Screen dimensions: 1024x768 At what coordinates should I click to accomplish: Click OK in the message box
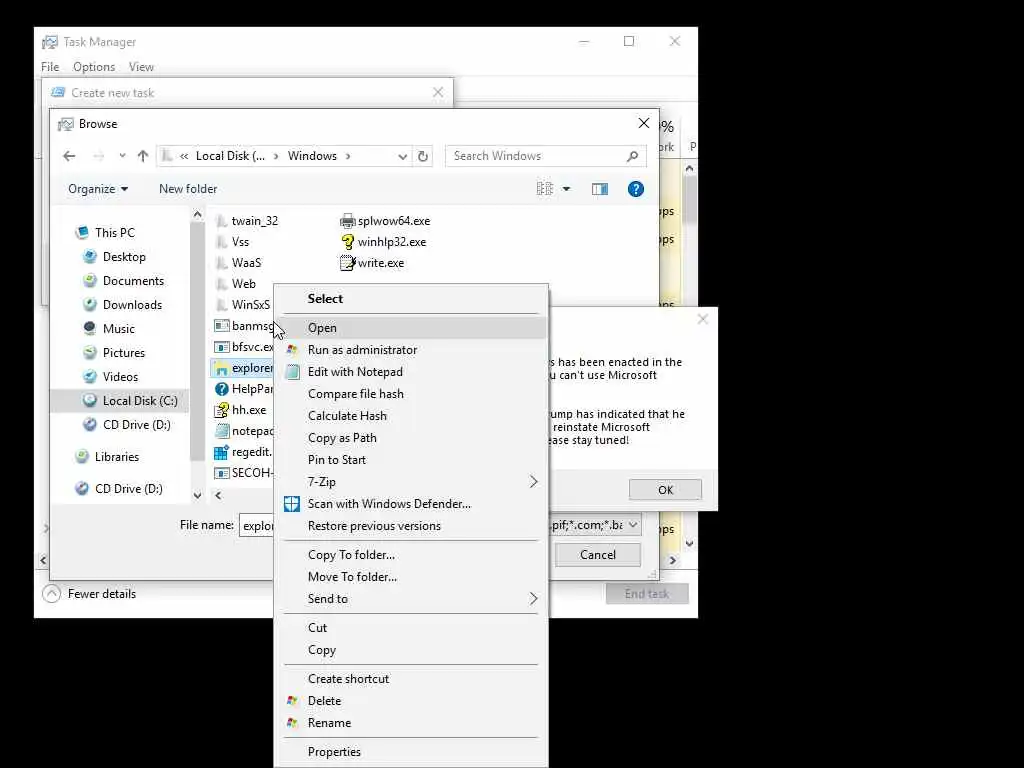[665, 490]
